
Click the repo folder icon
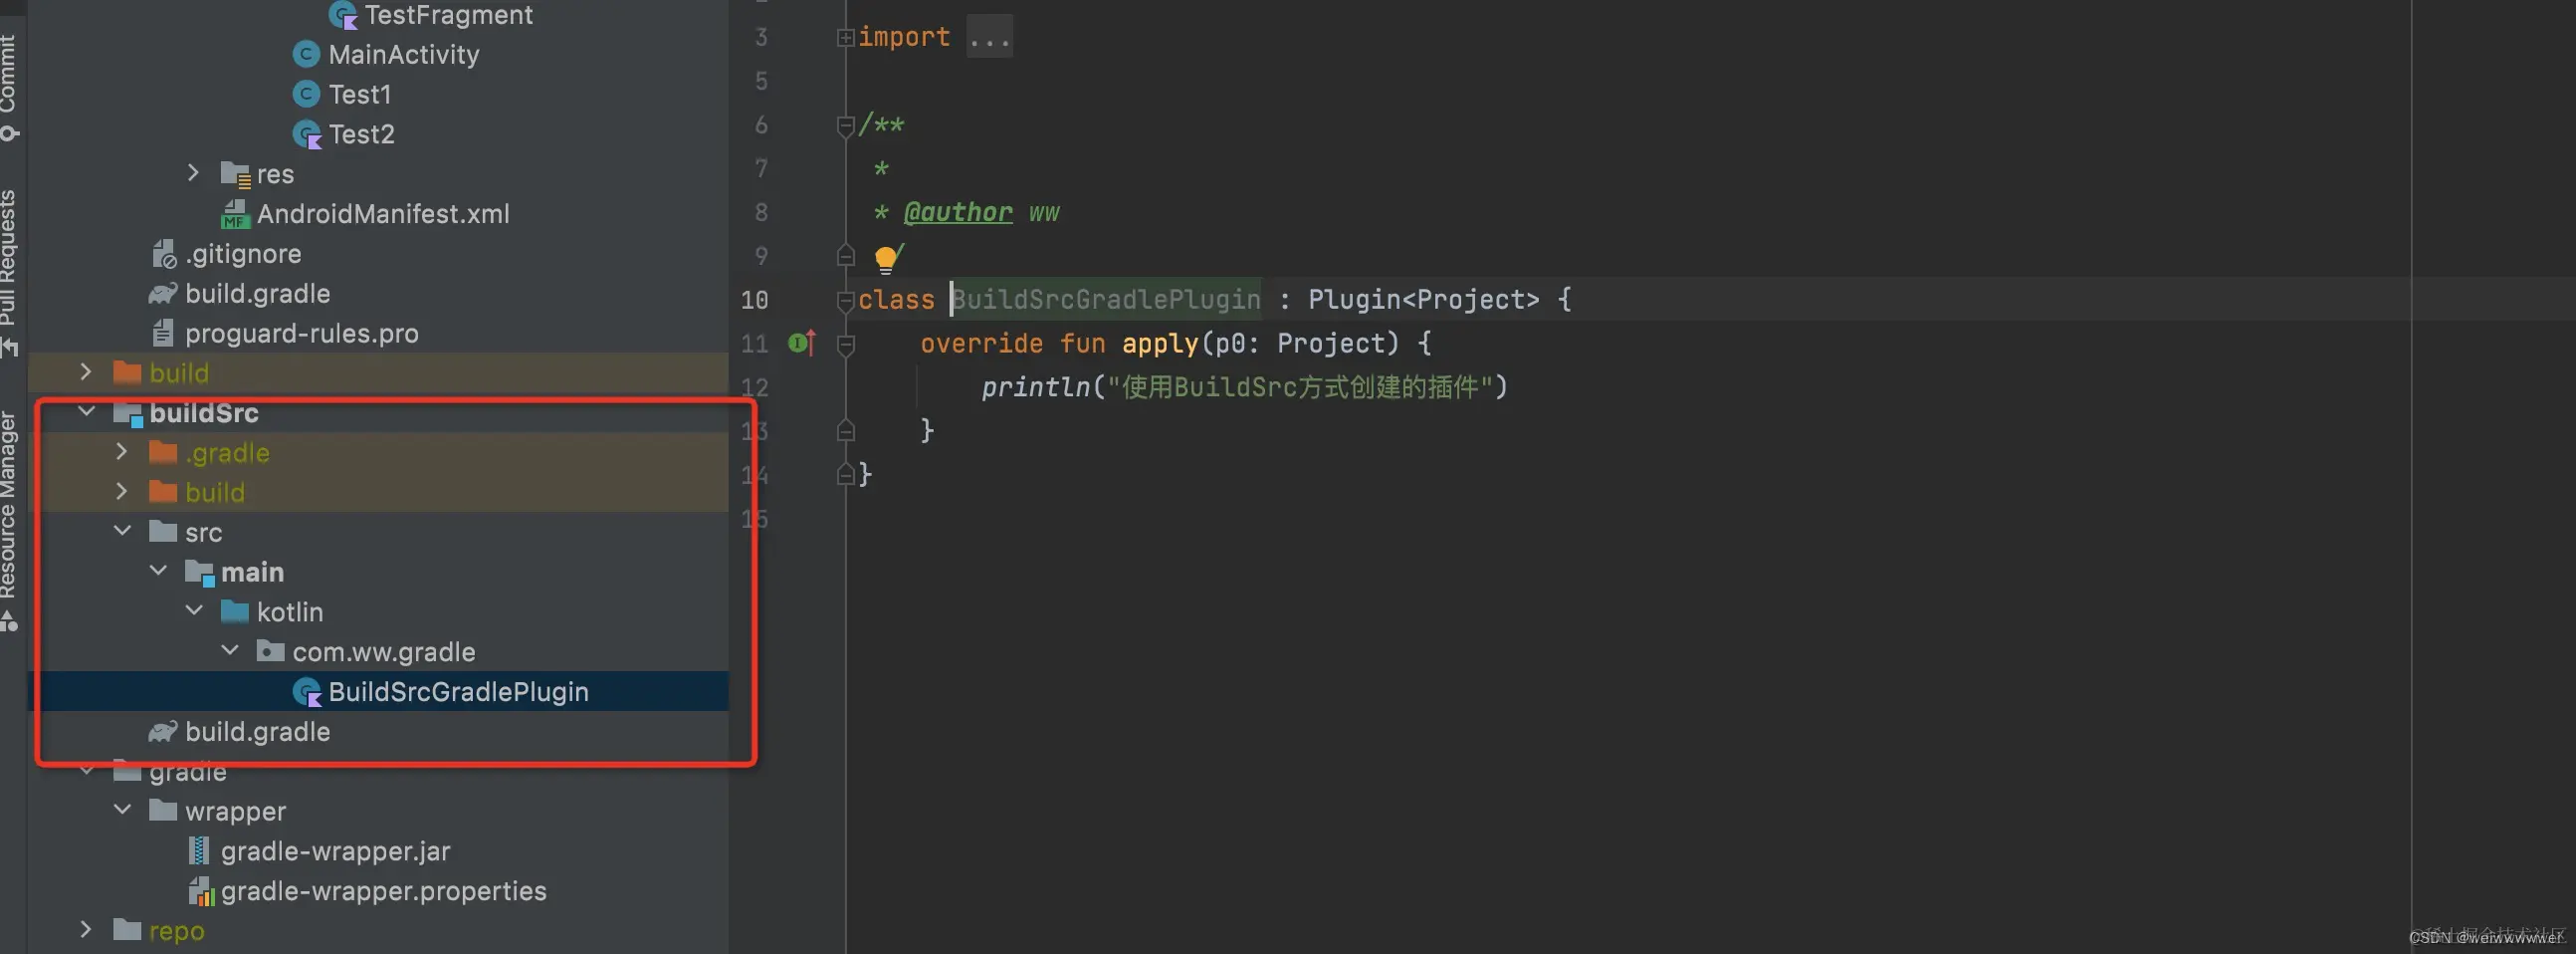pos(127,930)
